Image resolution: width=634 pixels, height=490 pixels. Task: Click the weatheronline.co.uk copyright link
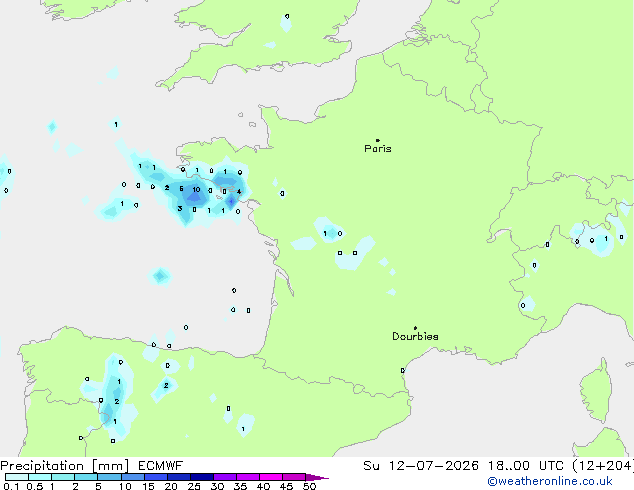coord(549,481)
